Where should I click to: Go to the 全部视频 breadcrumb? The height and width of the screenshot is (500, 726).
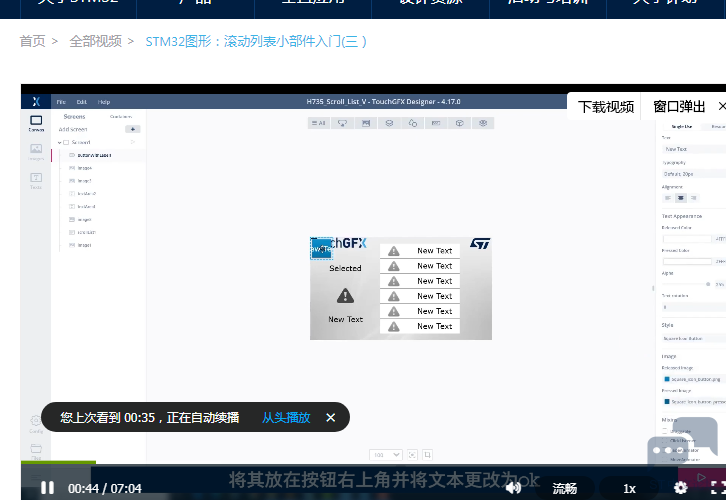pyautogui.click(x=95, y=41)
